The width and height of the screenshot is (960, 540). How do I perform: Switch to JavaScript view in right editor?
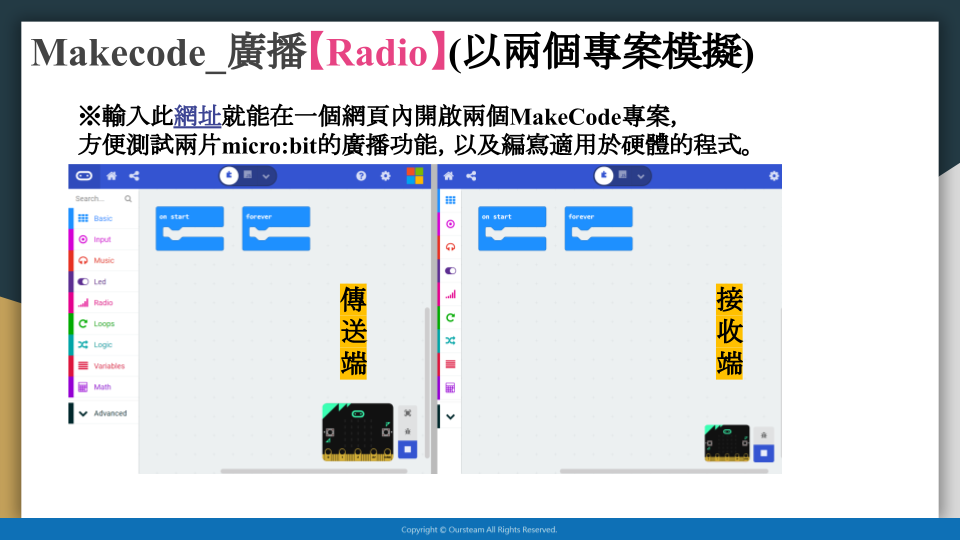click(x=623, y=175)
